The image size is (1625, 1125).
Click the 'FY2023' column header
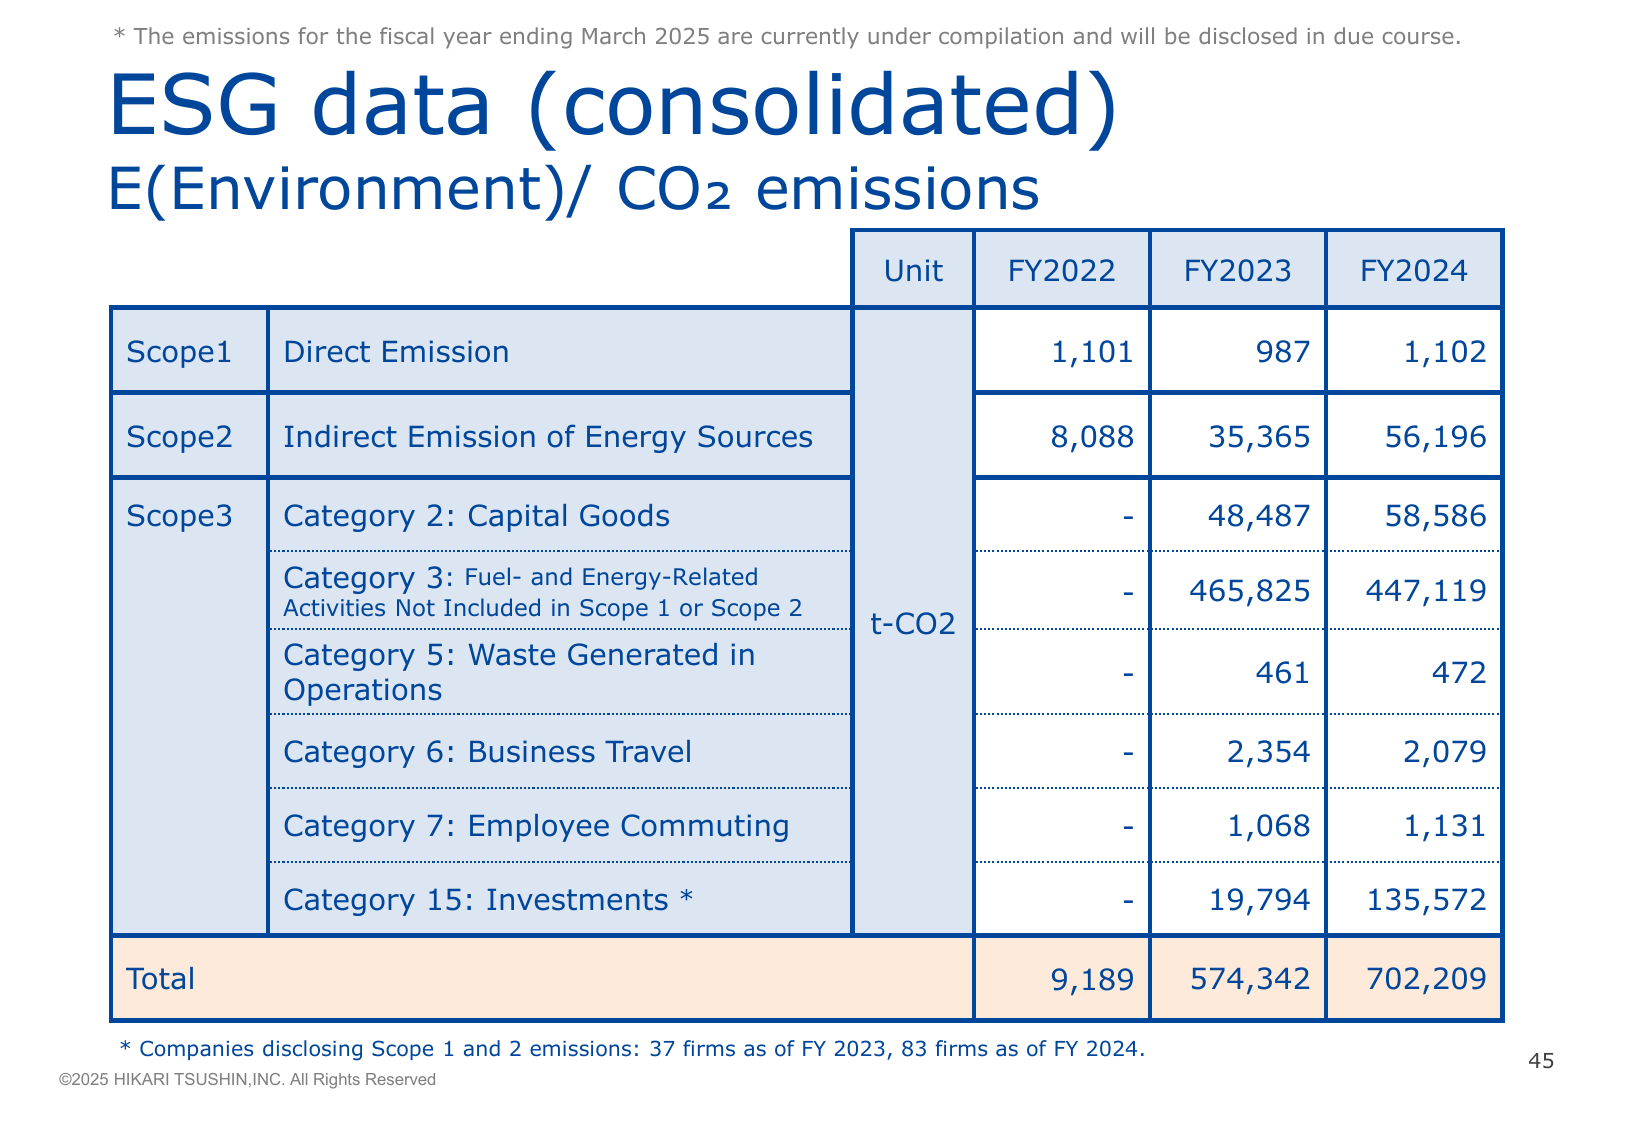pos(1237,270)
